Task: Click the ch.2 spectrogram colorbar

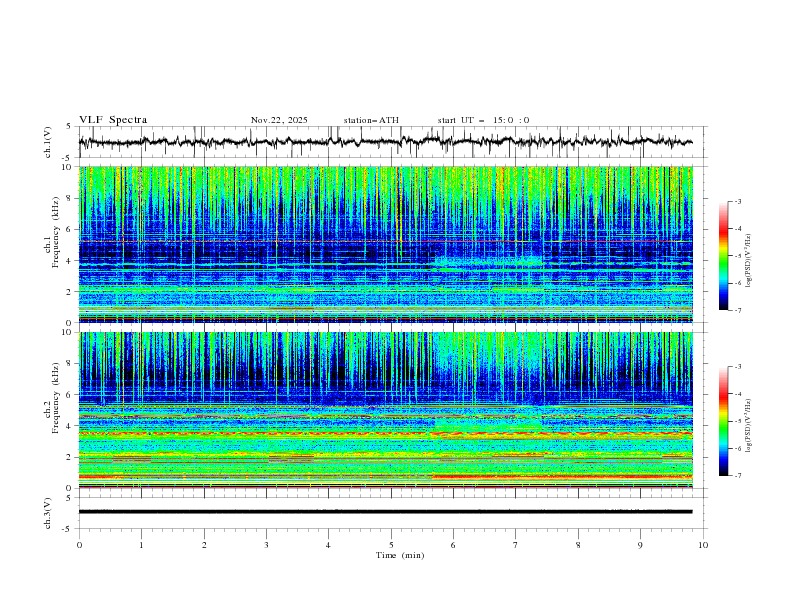Action: click(723, 421)
